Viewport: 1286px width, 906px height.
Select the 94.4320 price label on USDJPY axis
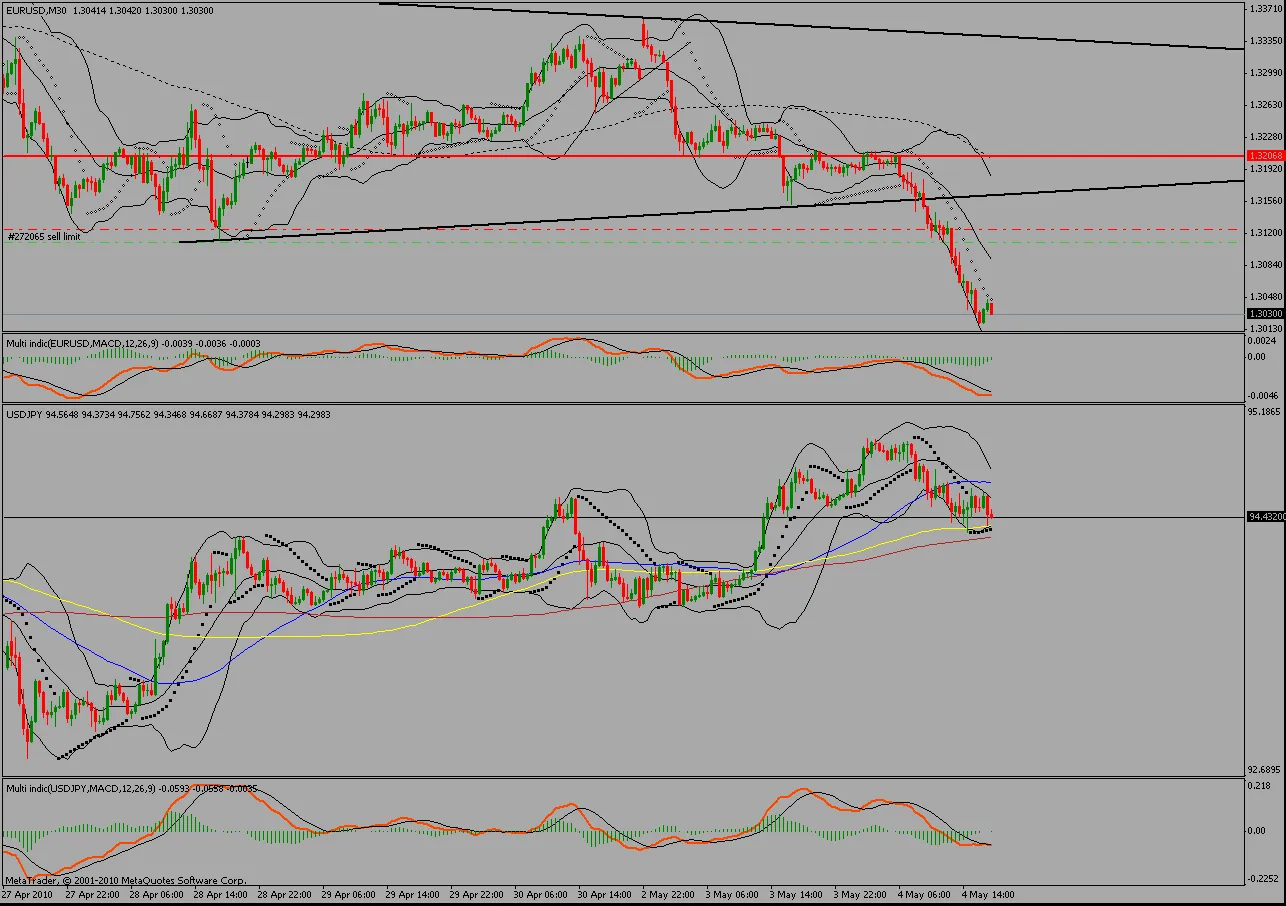tap(1265, 517)
